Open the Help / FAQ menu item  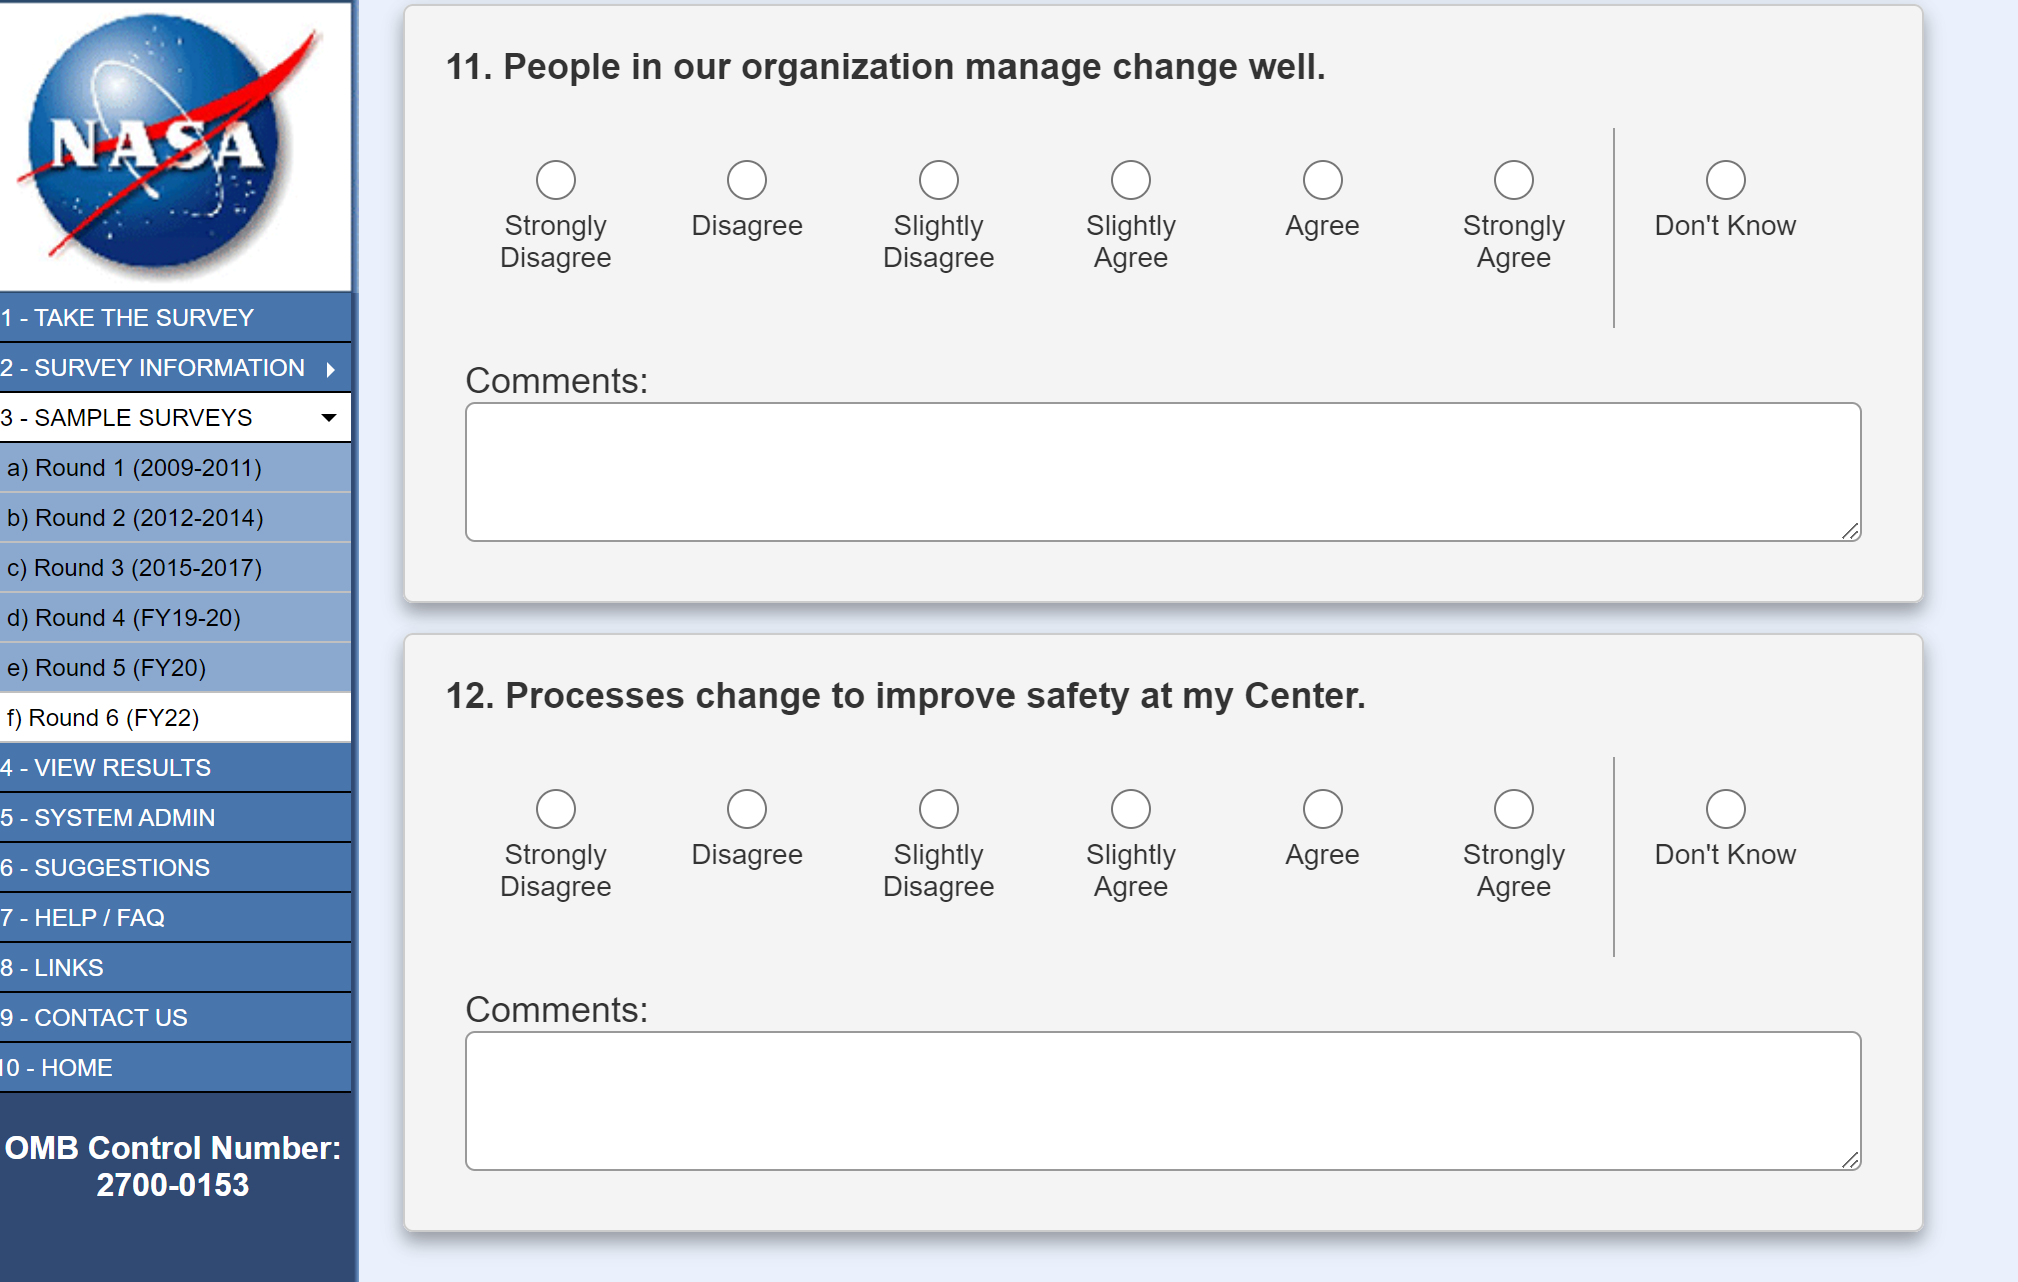click(84, 918)
